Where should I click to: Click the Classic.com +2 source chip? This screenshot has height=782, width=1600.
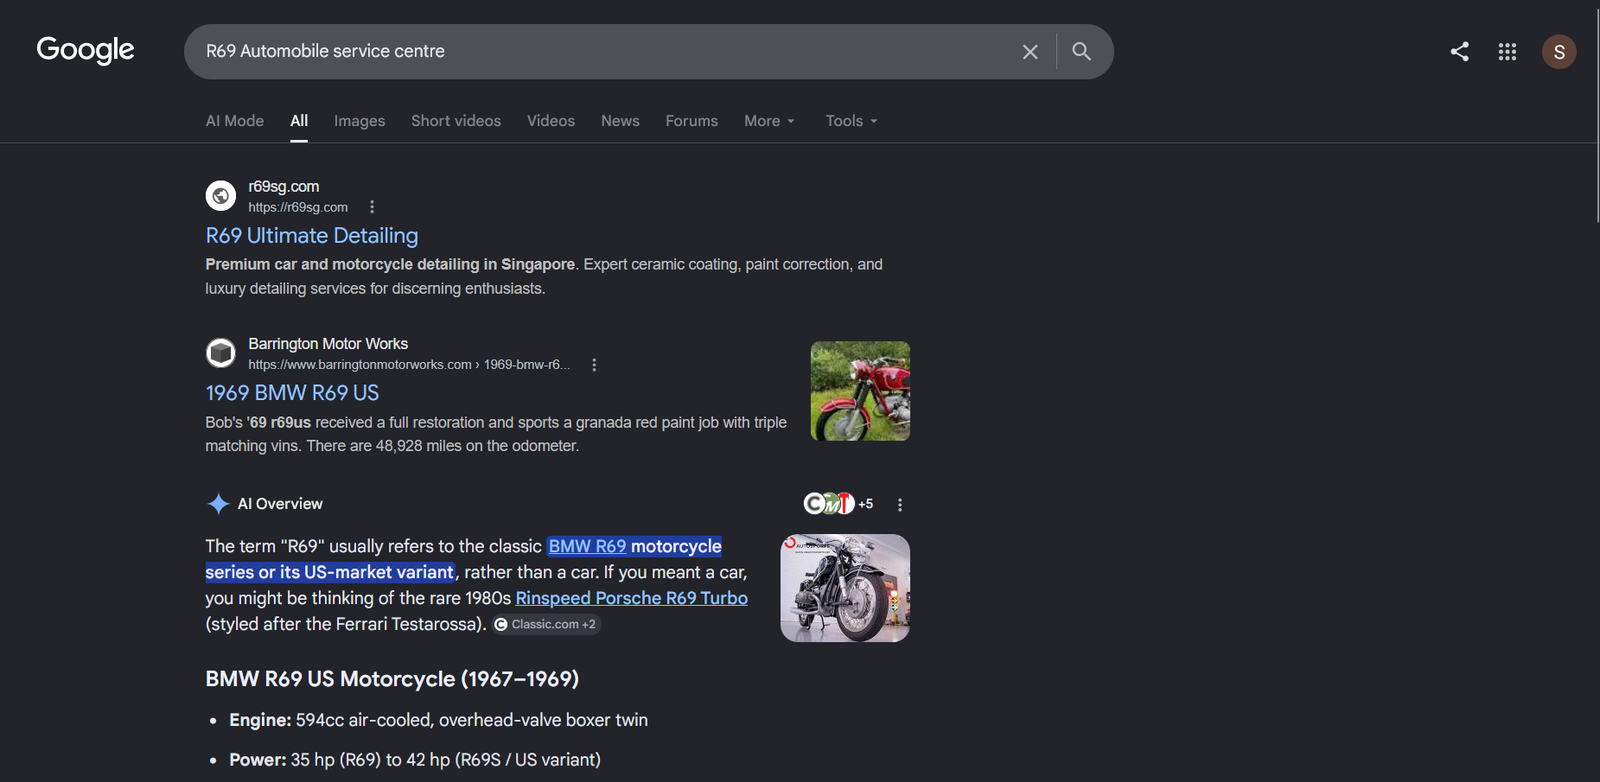(546, 624)
